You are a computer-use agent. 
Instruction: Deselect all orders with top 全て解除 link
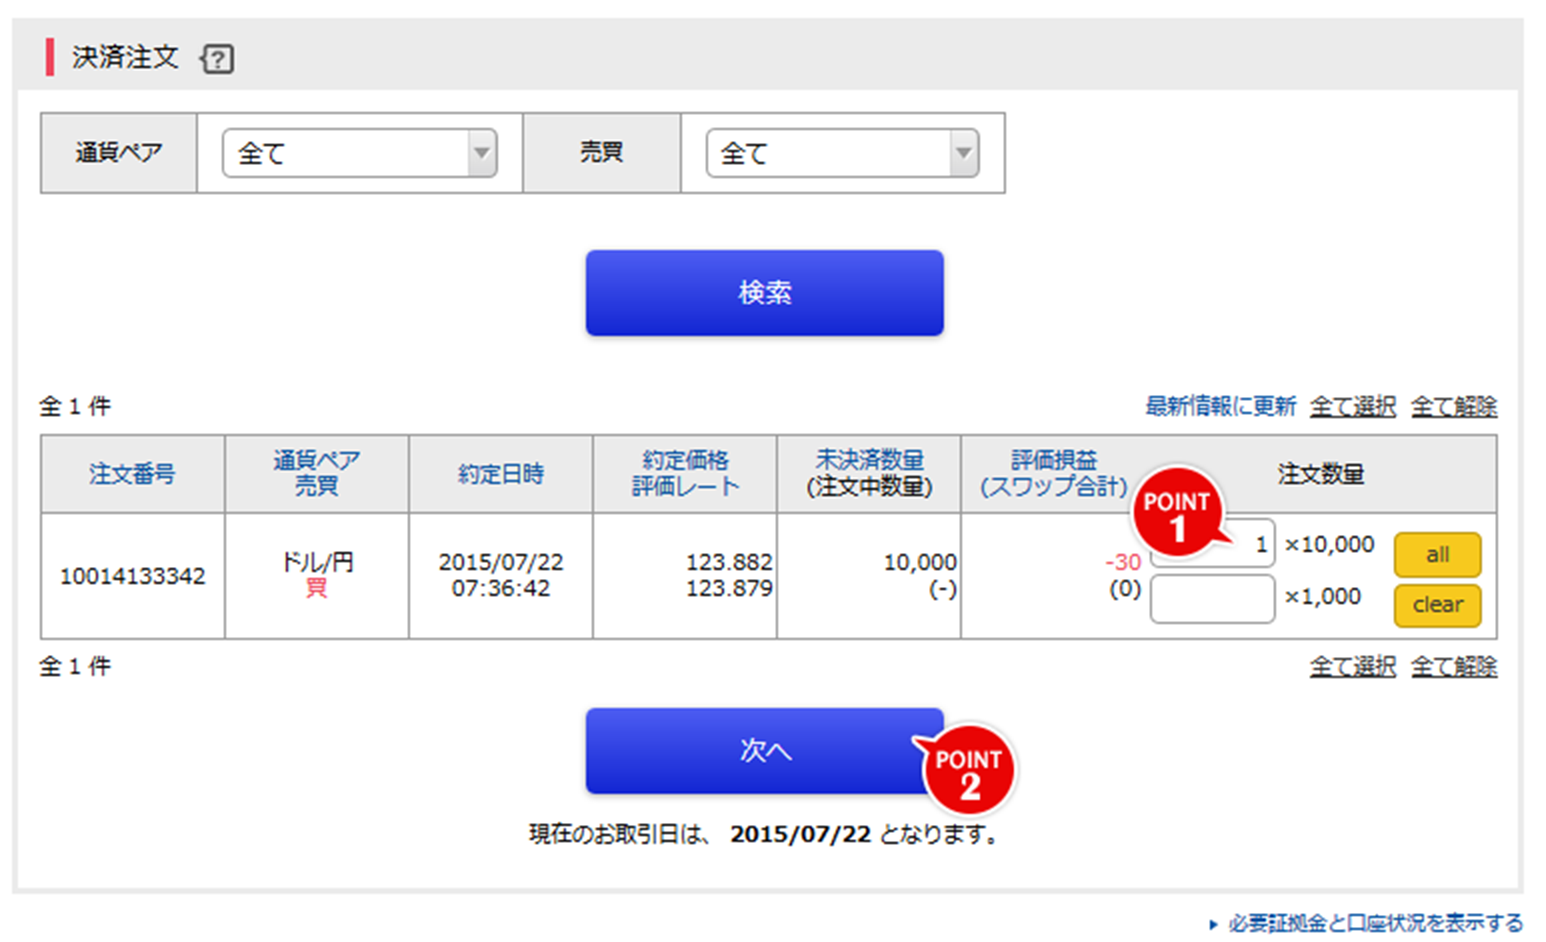(1454, 406)
